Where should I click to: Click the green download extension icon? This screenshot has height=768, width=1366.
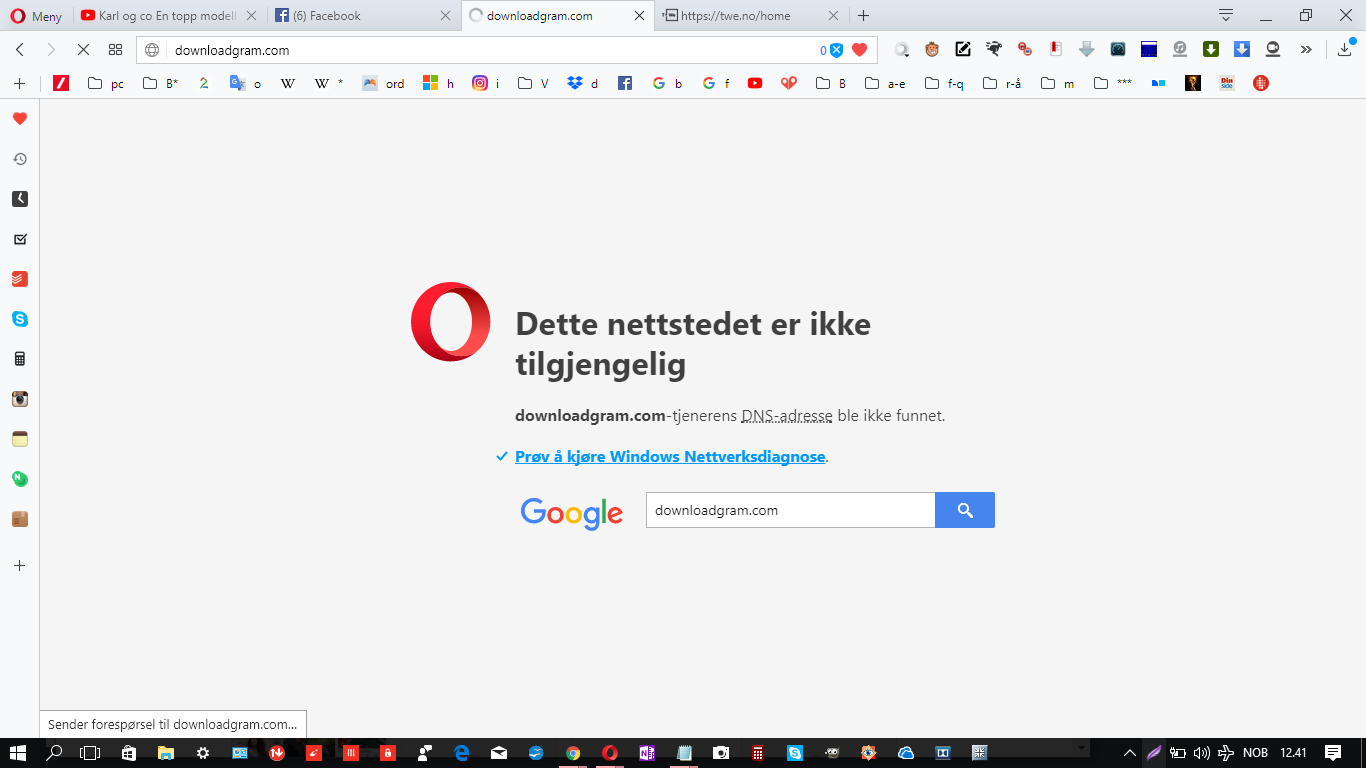[1211, 49]
